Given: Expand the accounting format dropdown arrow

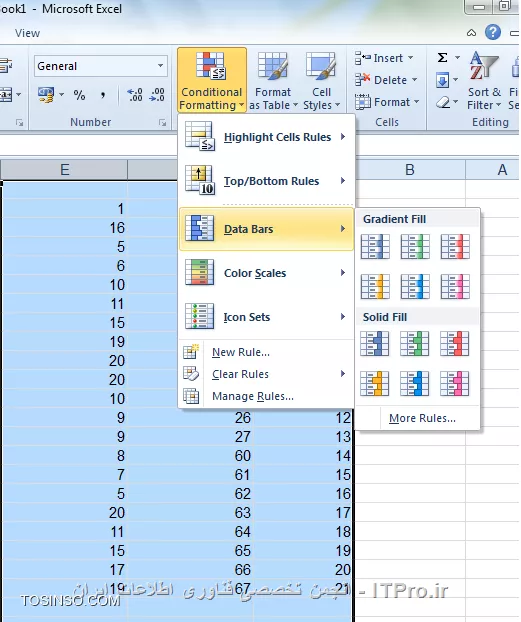Looking at the screenshot, I should point(62,95).
